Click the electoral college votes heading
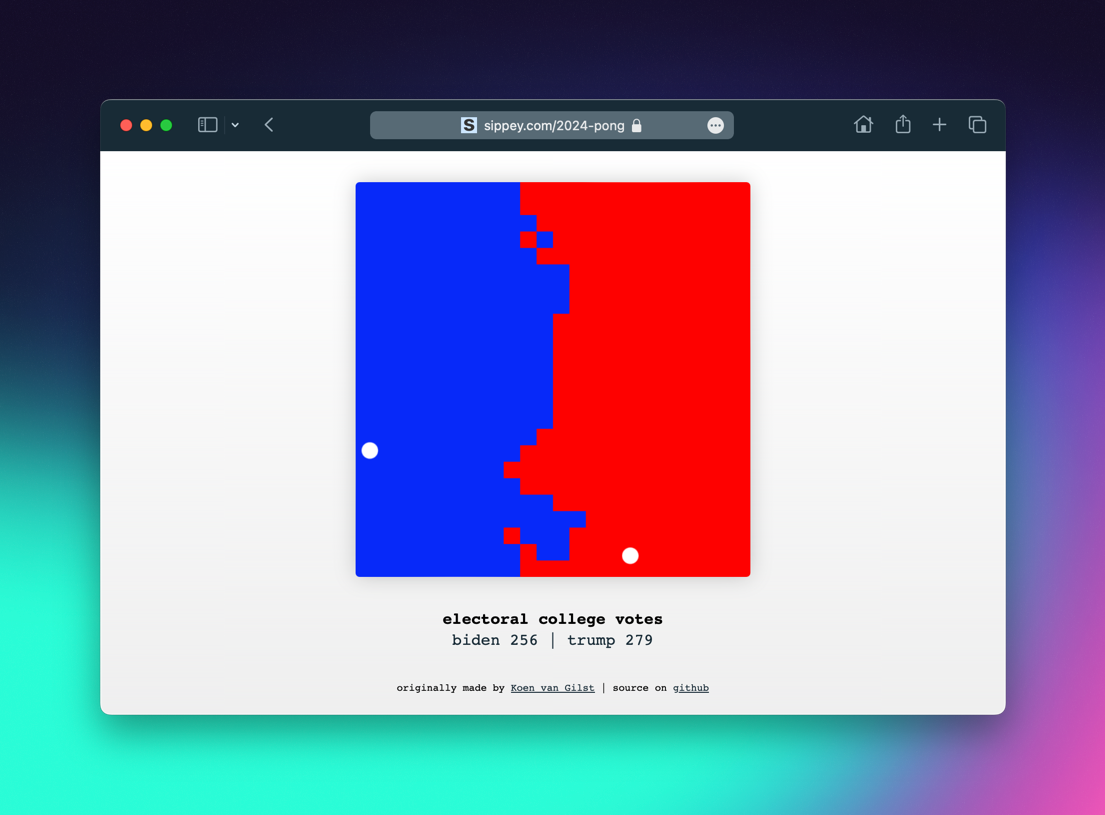The height and width of the screenshot is (815, 1105). point(552,619)
